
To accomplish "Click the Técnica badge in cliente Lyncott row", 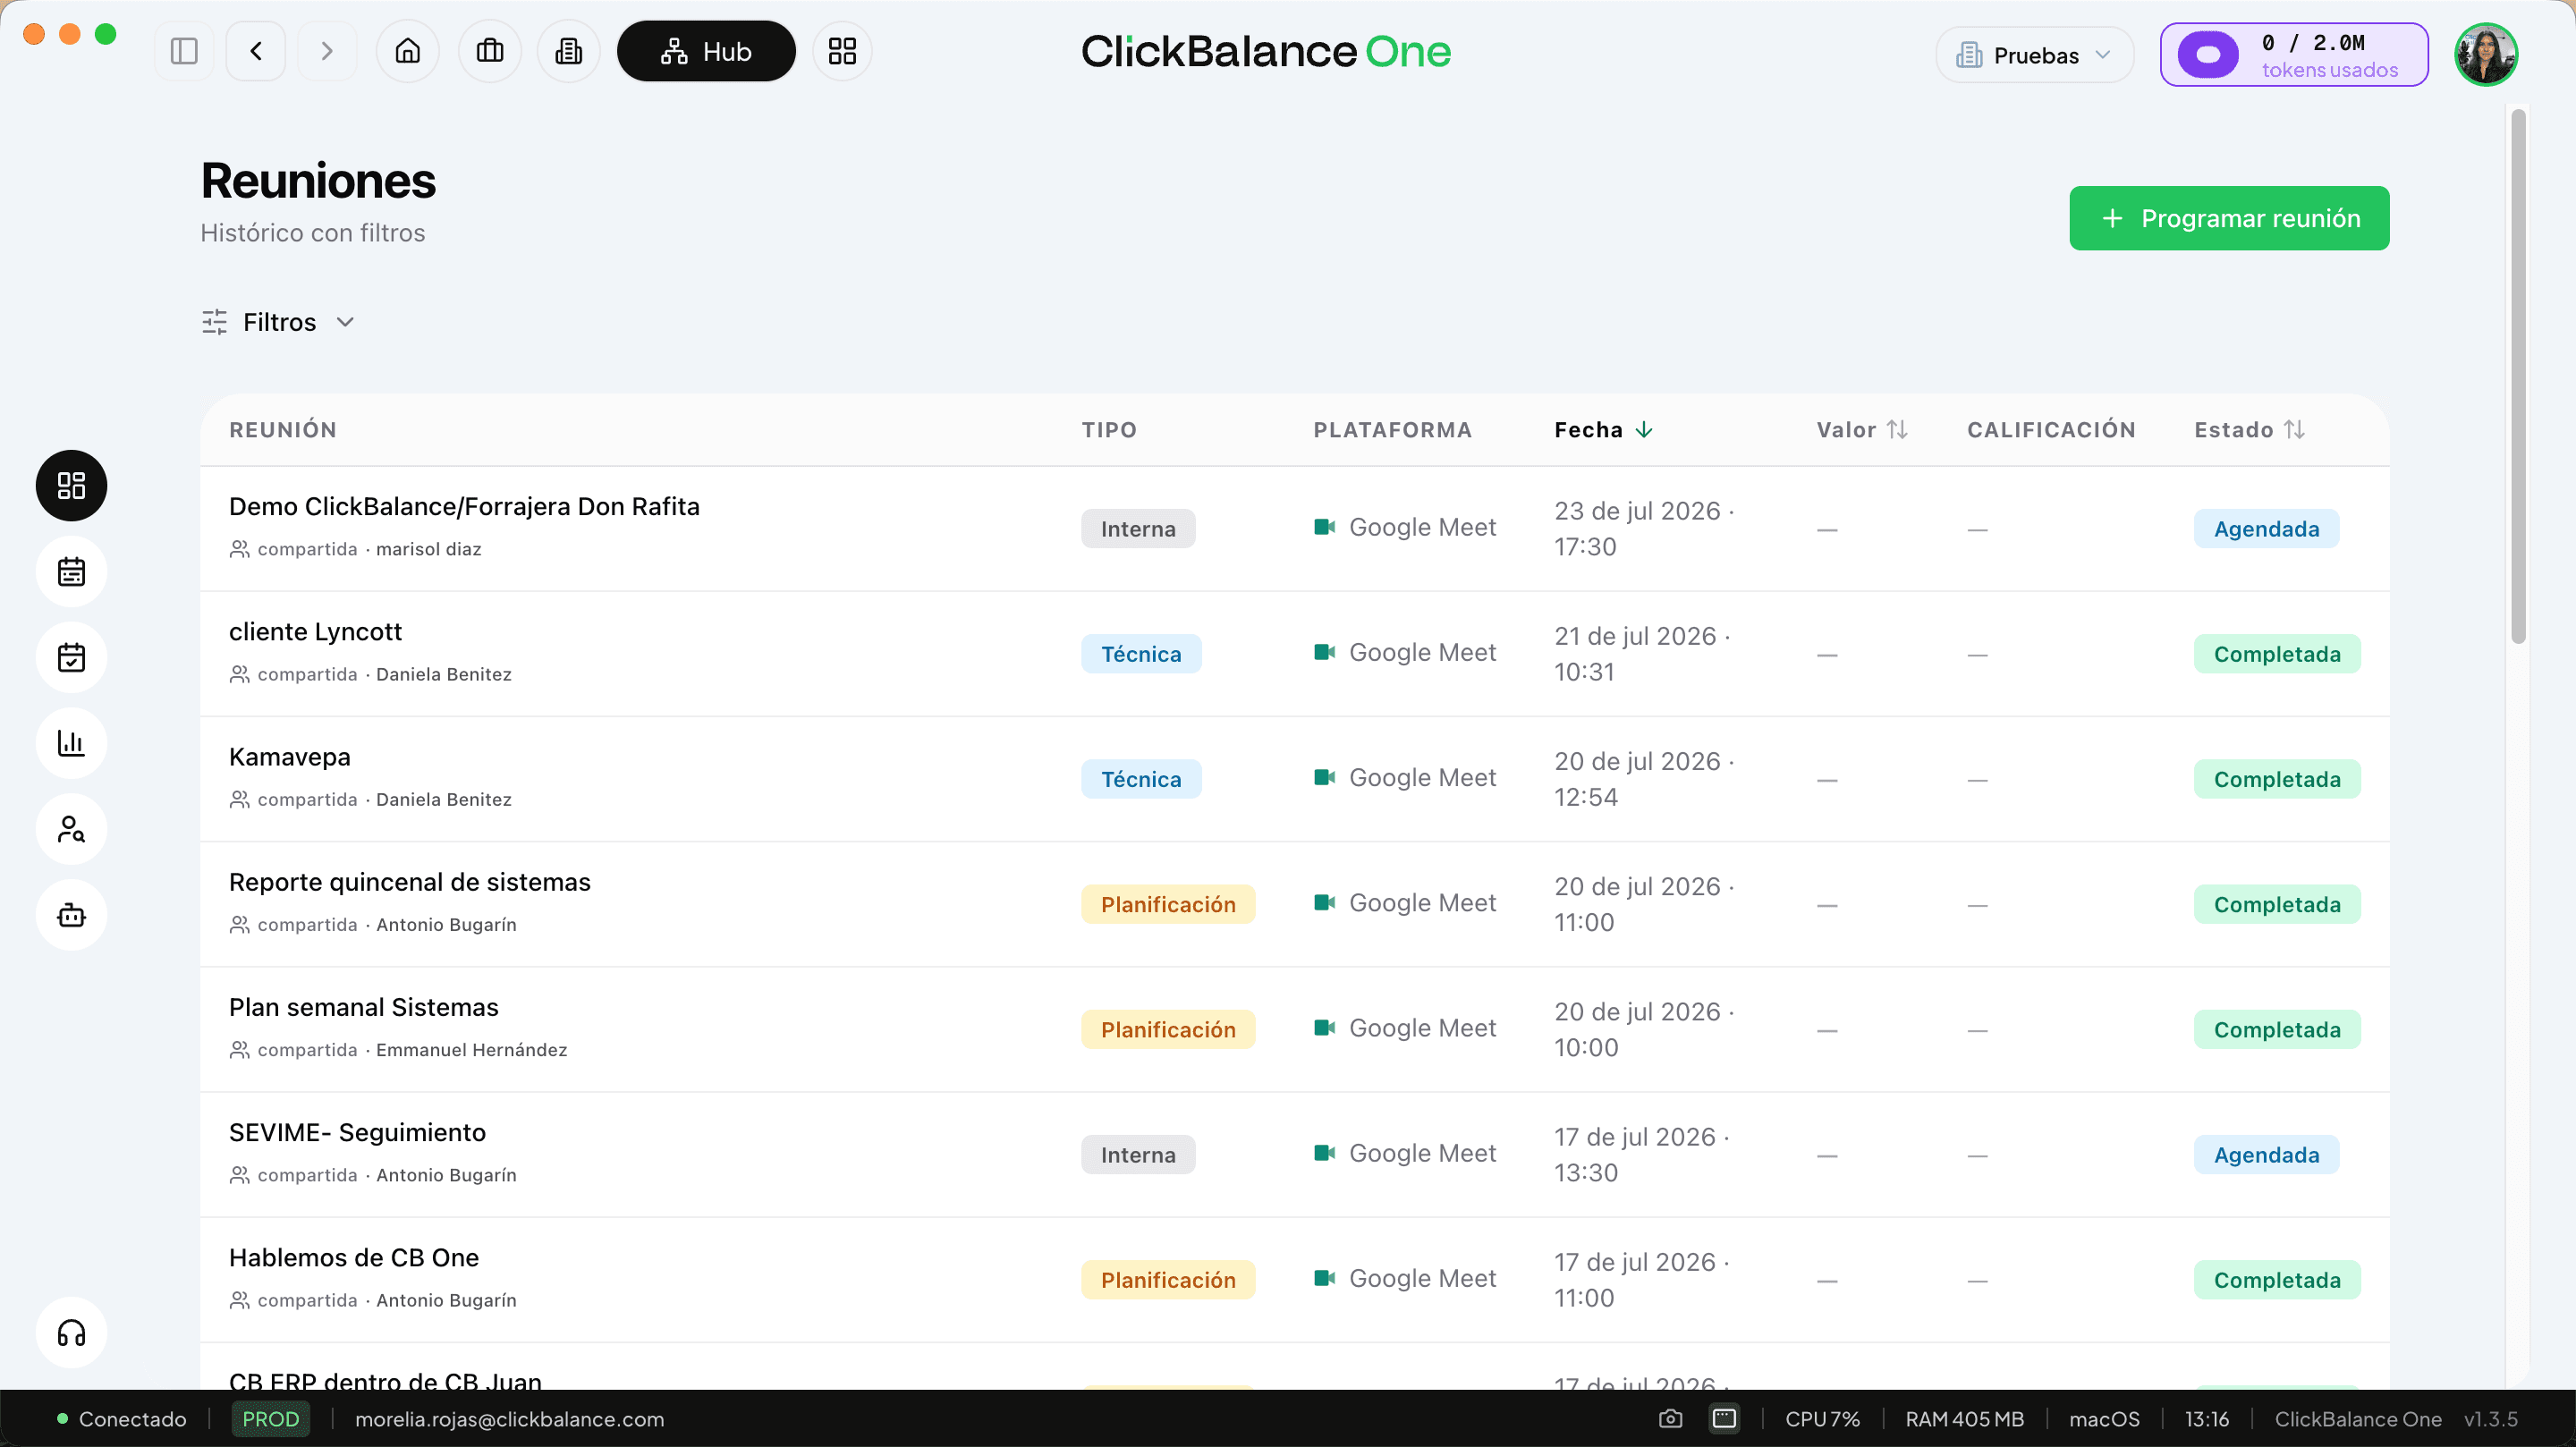I will click(x=1141, y=654).
